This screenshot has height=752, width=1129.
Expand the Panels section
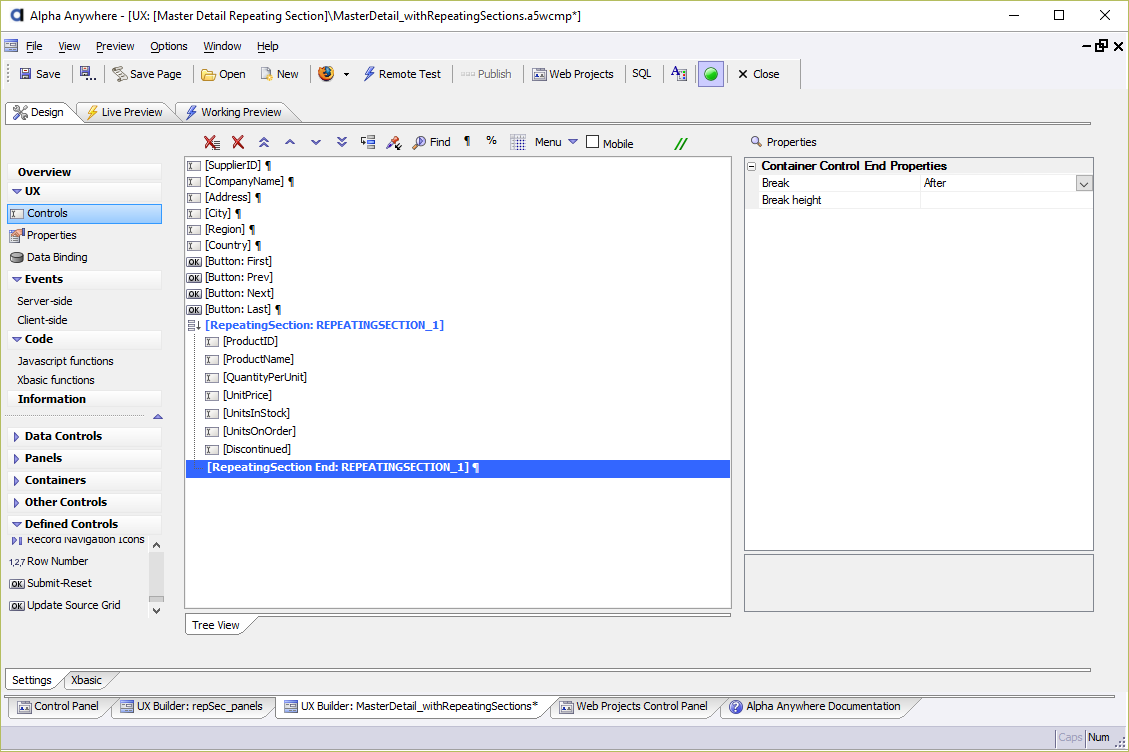(x=17, y=459)
